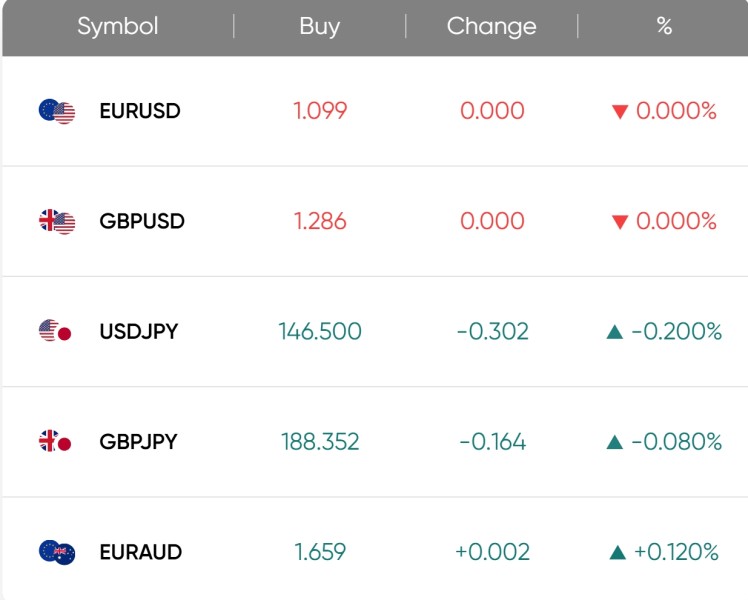This screenshot has height=600, width=748.
Task: Open the EURUSD symbol name
Action: click(140, 111)
